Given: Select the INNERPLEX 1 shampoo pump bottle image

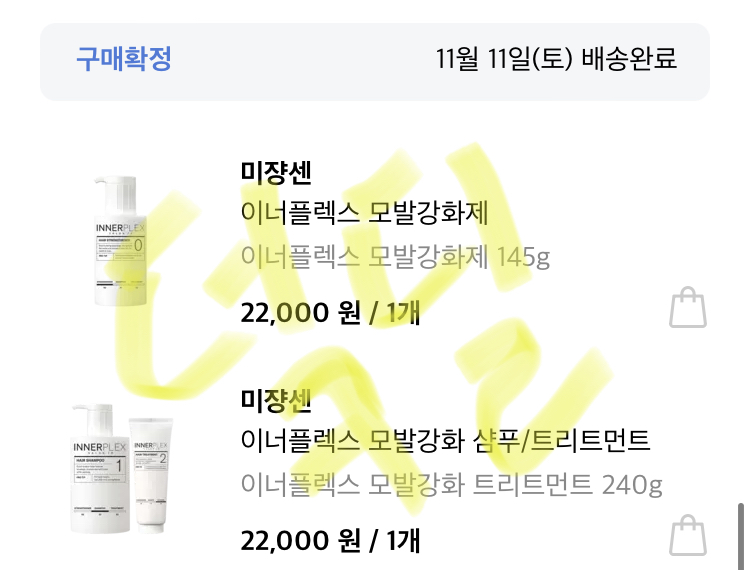Looking at the screenshot, I should coord(100,469).
